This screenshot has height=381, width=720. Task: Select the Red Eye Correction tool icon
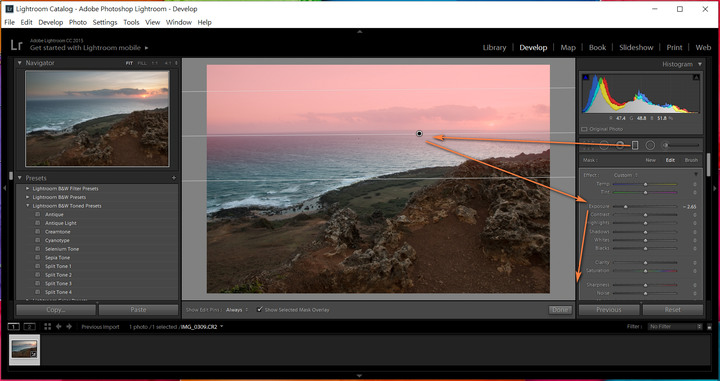pos(620,145)
